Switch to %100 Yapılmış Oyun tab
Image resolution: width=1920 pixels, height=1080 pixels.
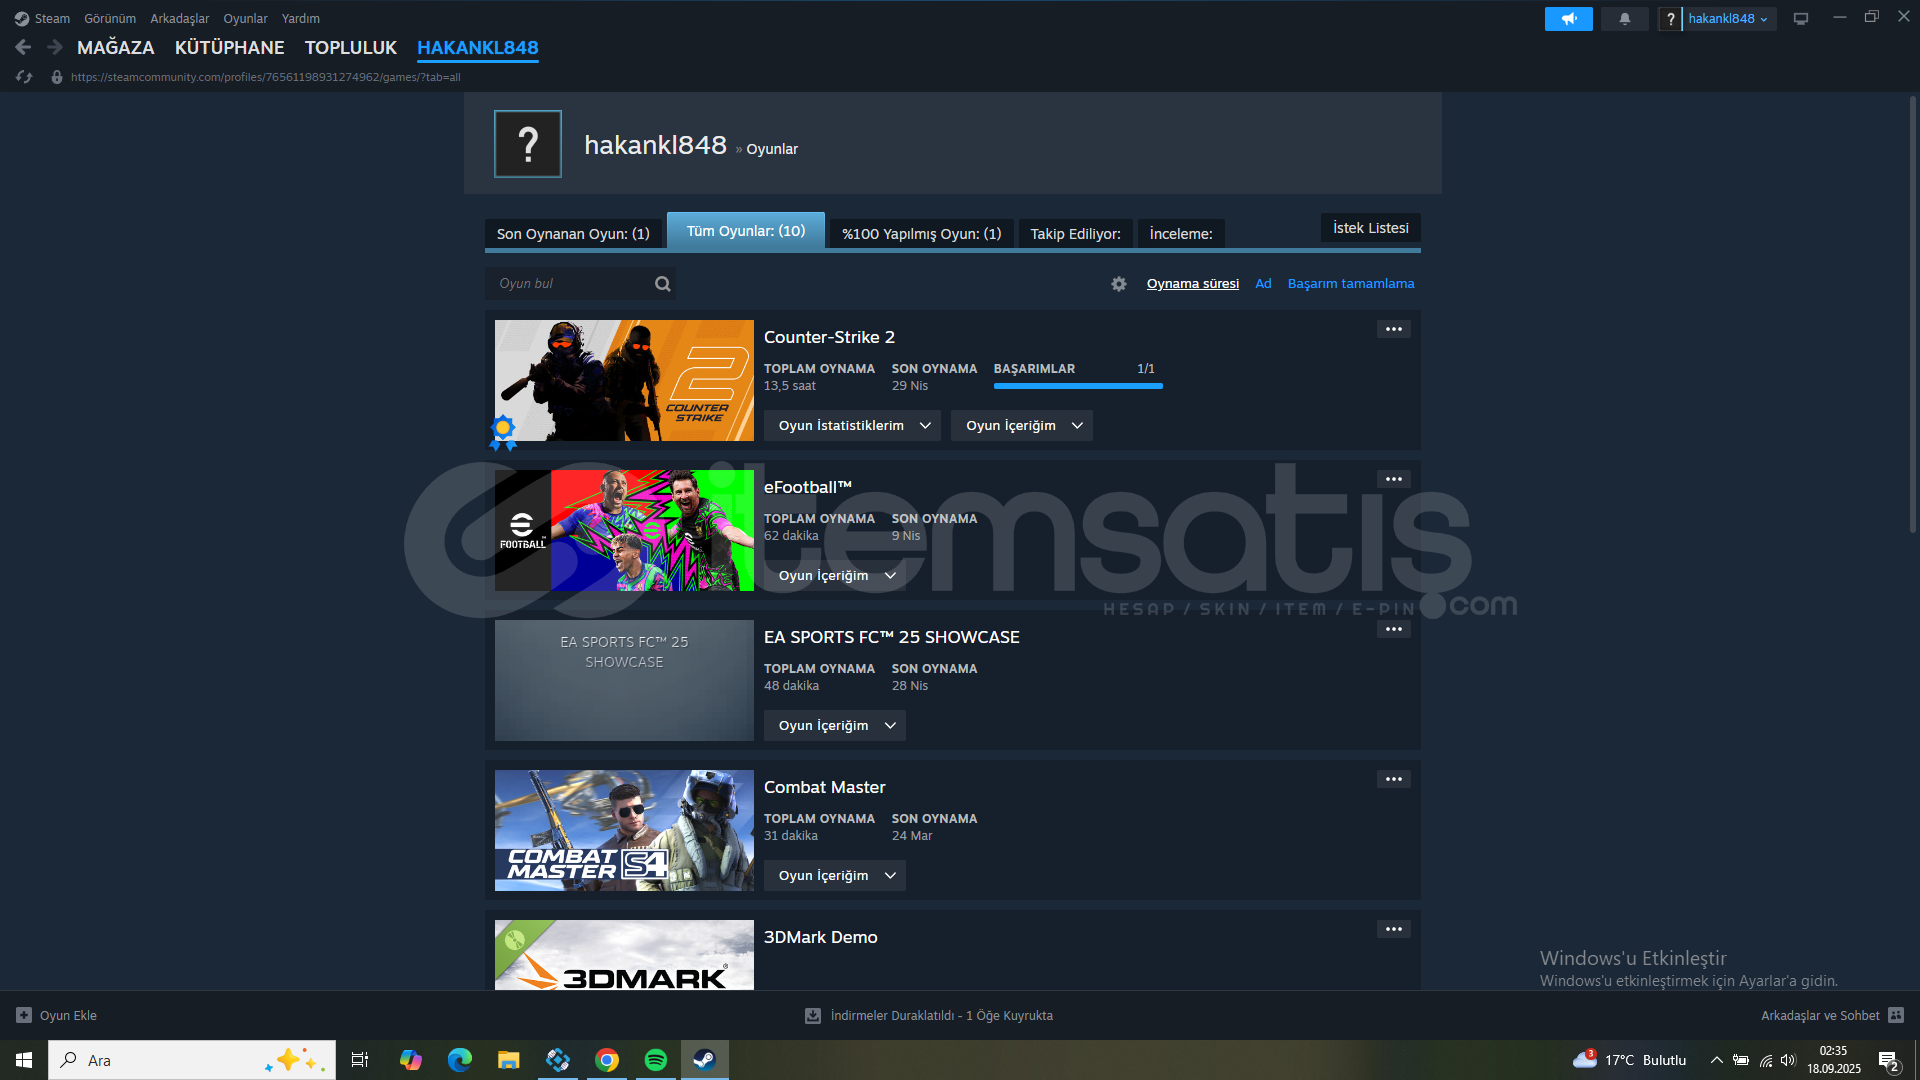tap(921, 234)
